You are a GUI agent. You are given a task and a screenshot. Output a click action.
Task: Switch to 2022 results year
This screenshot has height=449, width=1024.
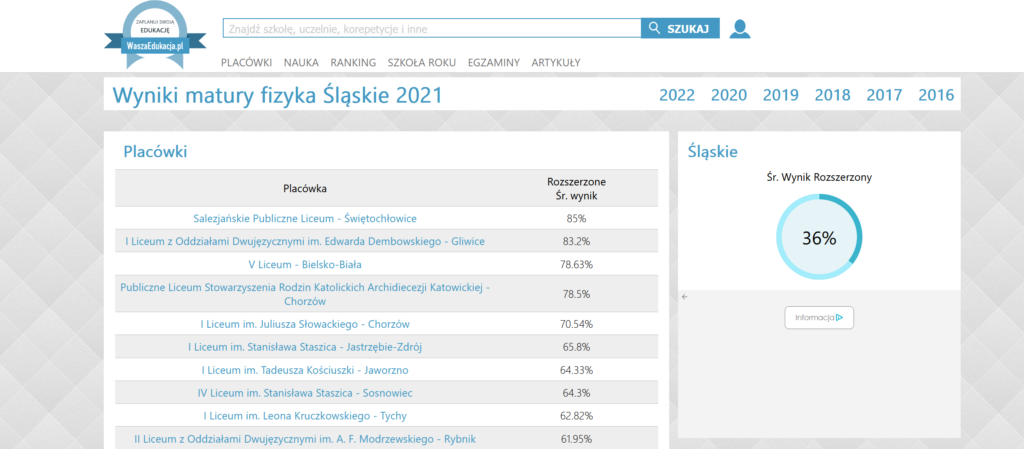click(x=677, y=95)
